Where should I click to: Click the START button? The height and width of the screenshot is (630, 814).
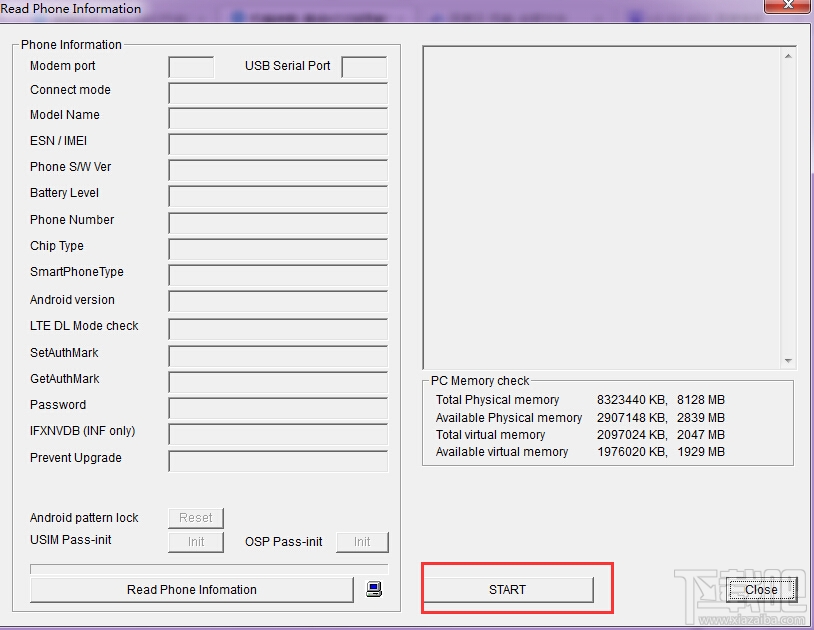508,590
